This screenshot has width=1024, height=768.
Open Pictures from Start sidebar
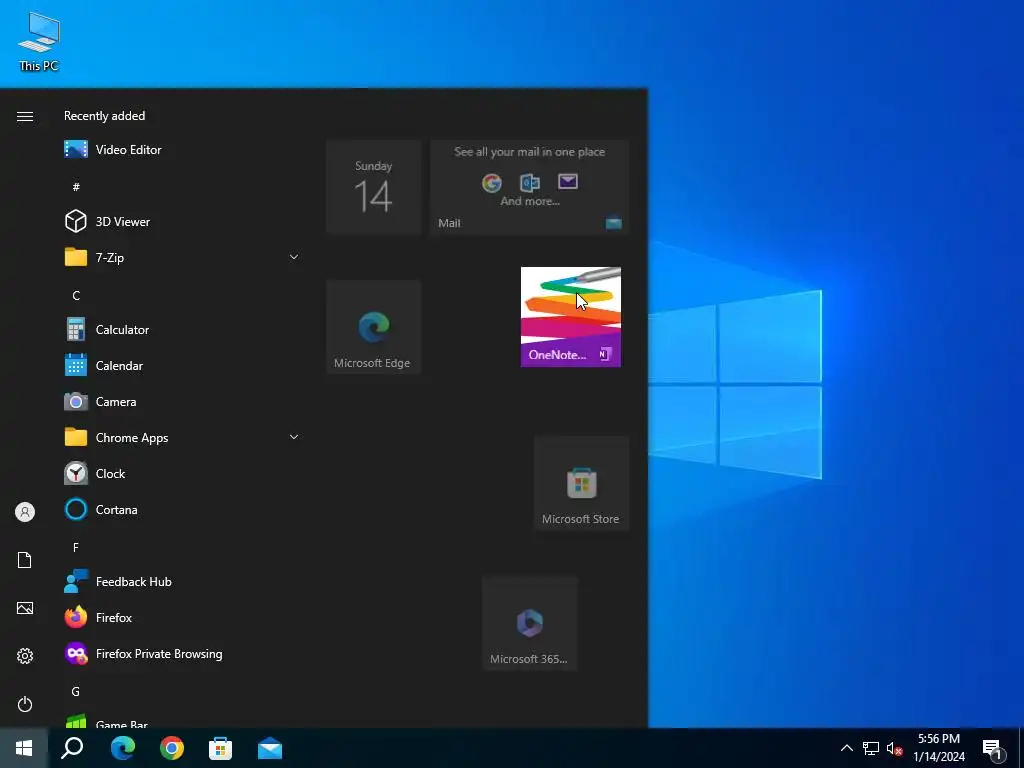[25, 608]
